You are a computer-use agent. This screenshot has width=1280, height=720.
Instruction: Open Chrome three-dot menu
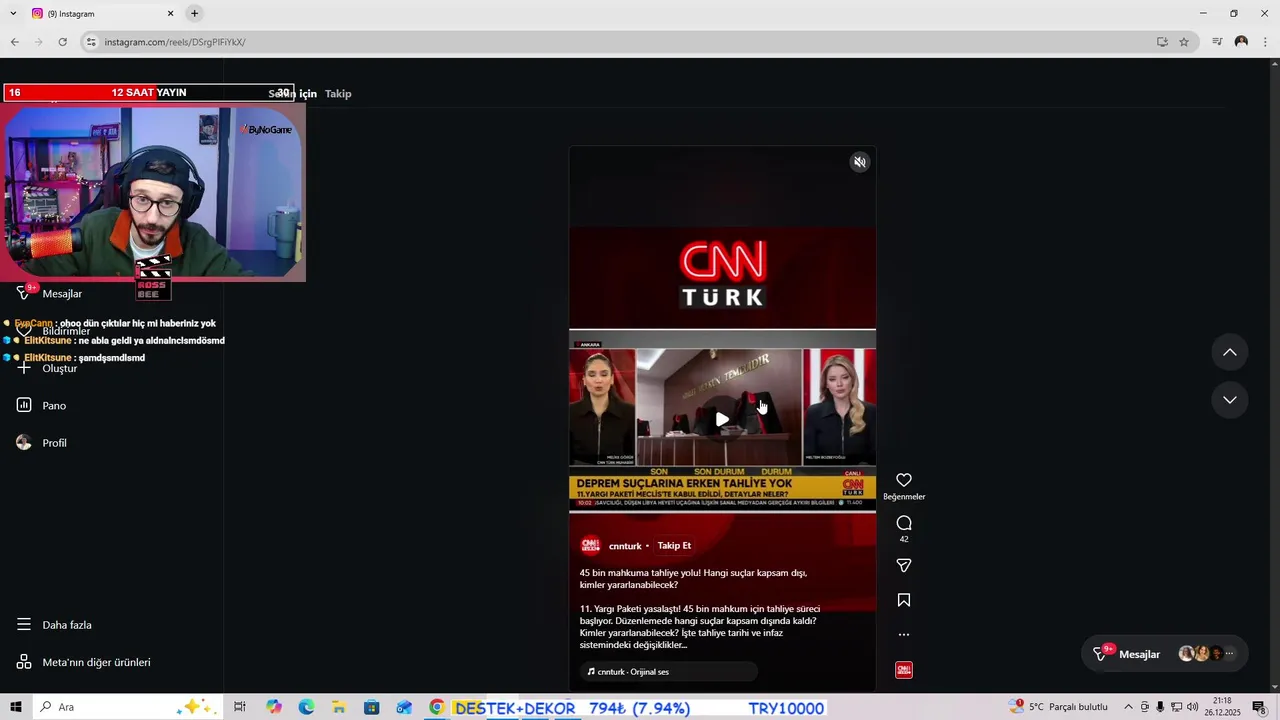click(x=1266, y=42)
